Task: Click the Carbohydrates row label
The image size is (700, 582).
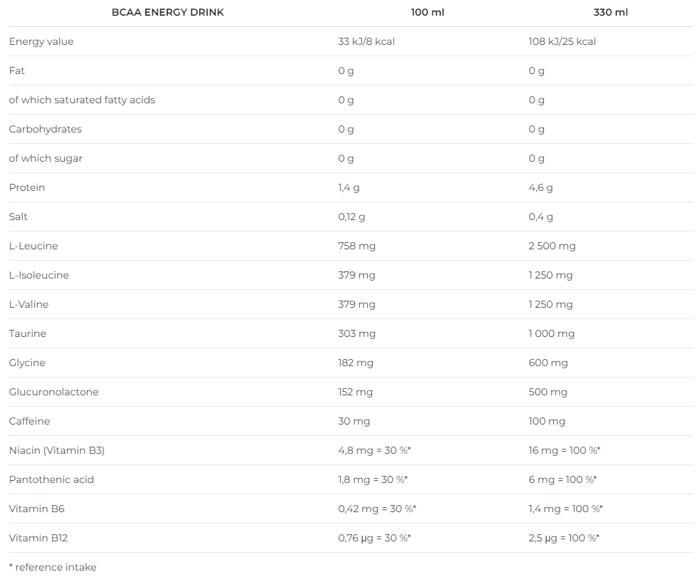Action: 45,129
